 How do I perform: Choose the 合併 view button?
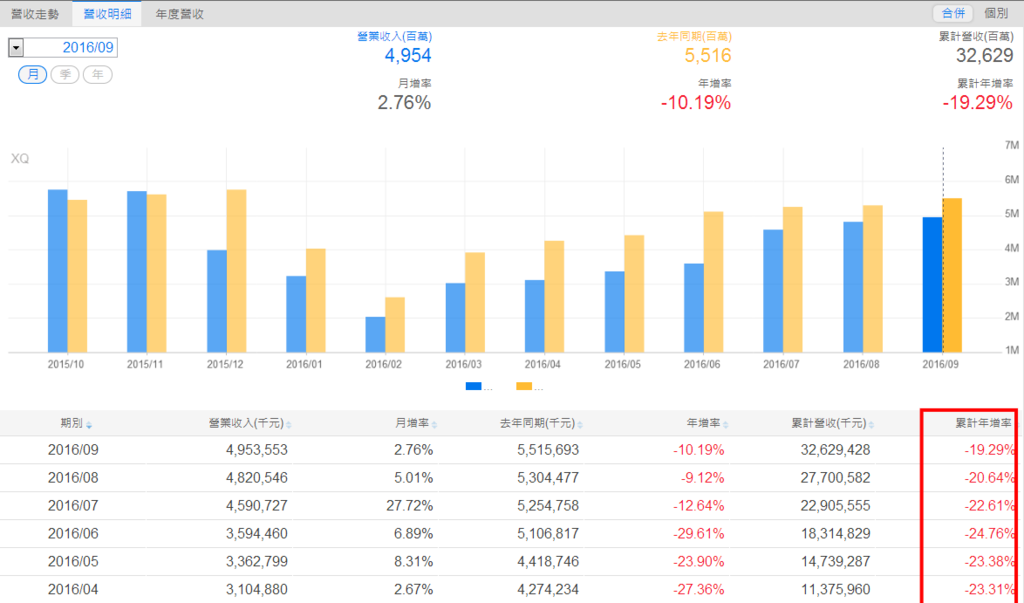pyautogui.click(x=953, y=13)
